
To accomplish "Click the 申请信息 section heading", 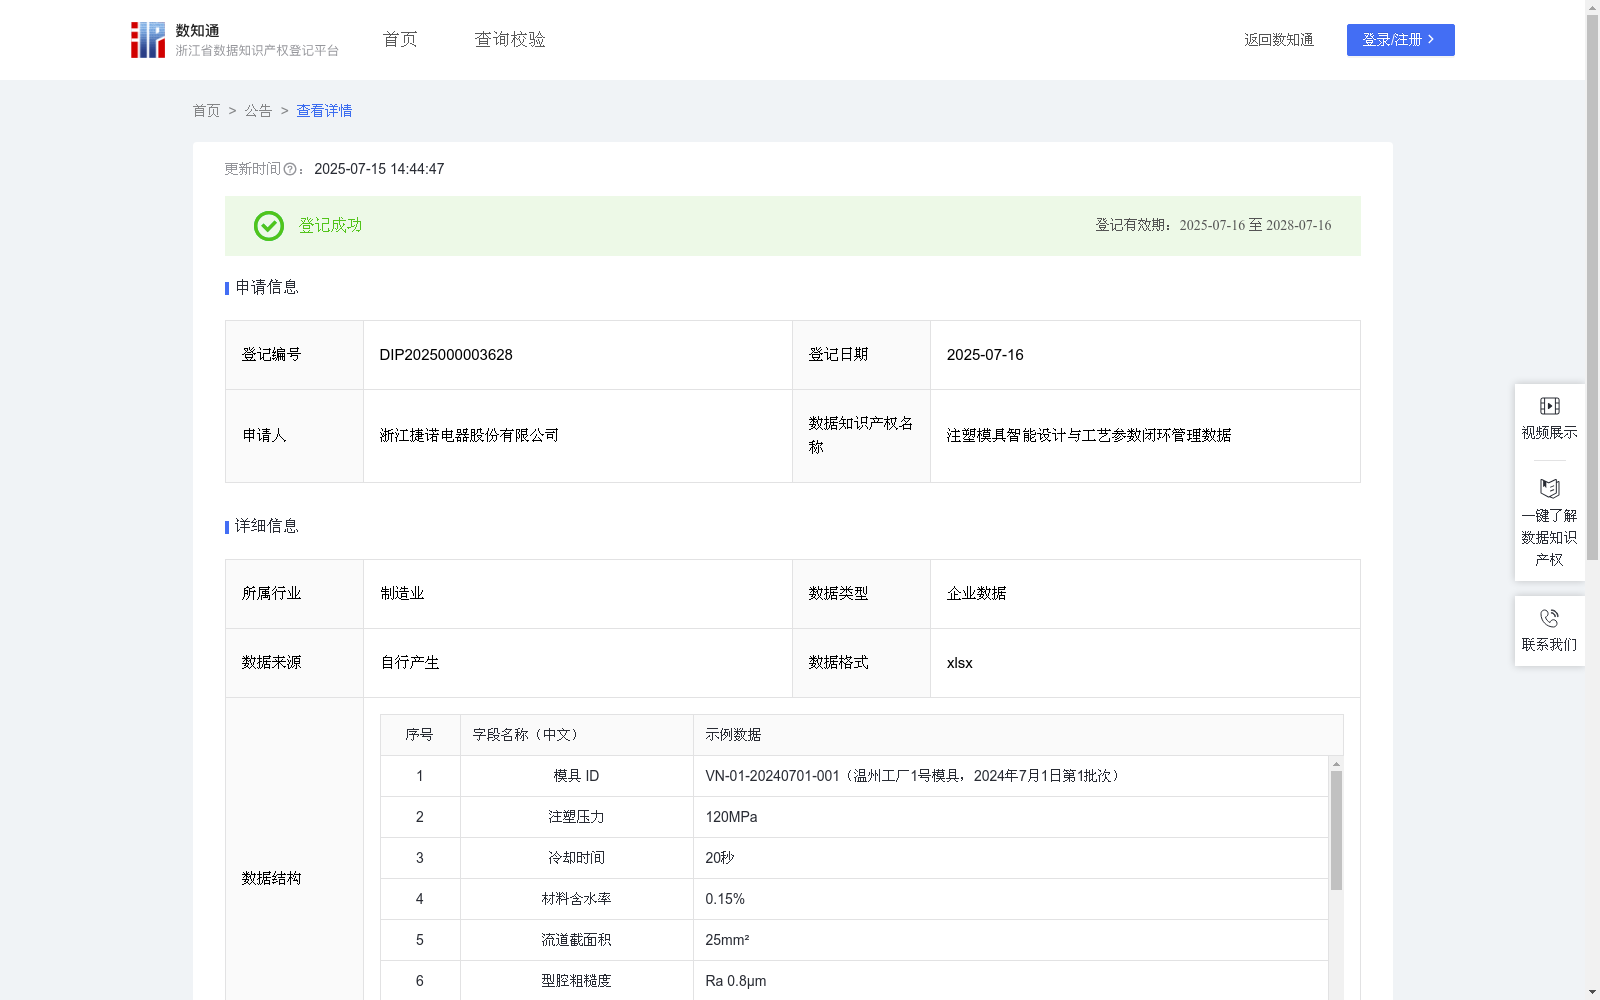I will [267, 288].
